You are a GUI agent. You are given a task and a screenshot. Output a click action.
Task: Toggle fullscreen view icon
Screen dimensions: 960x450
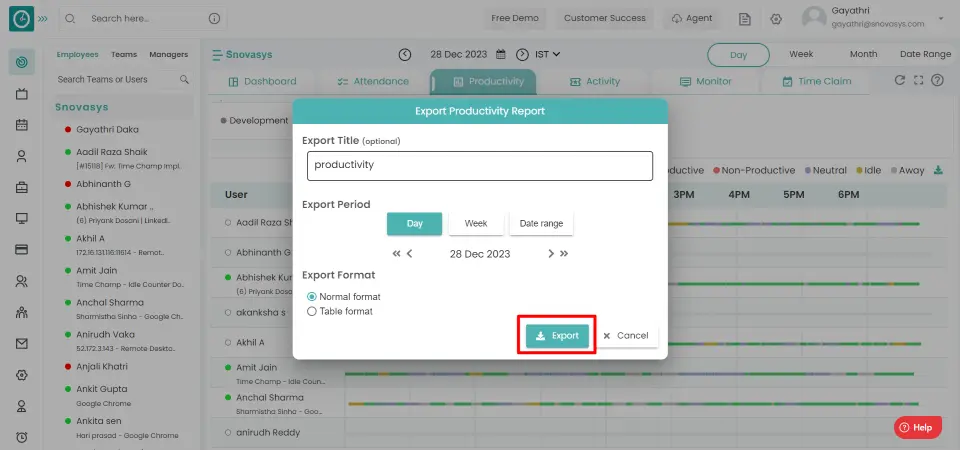pos(918,80)
